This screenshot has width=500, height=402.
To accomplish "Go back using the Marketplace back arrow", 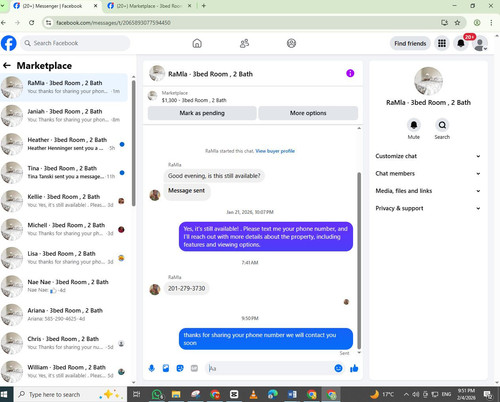I will point(7,66).
